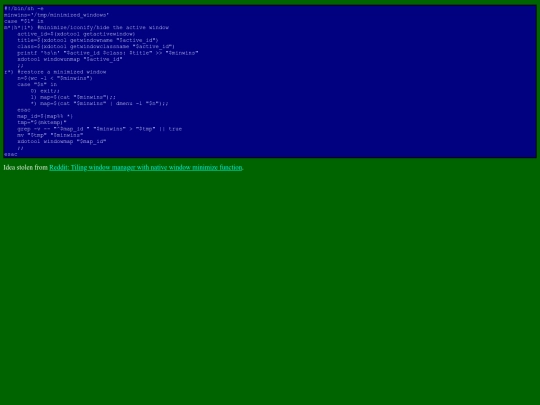Click the 'xdotool windowunmap' line
Image resolution: width=540 pixels, height=405 pixels.
70,59
